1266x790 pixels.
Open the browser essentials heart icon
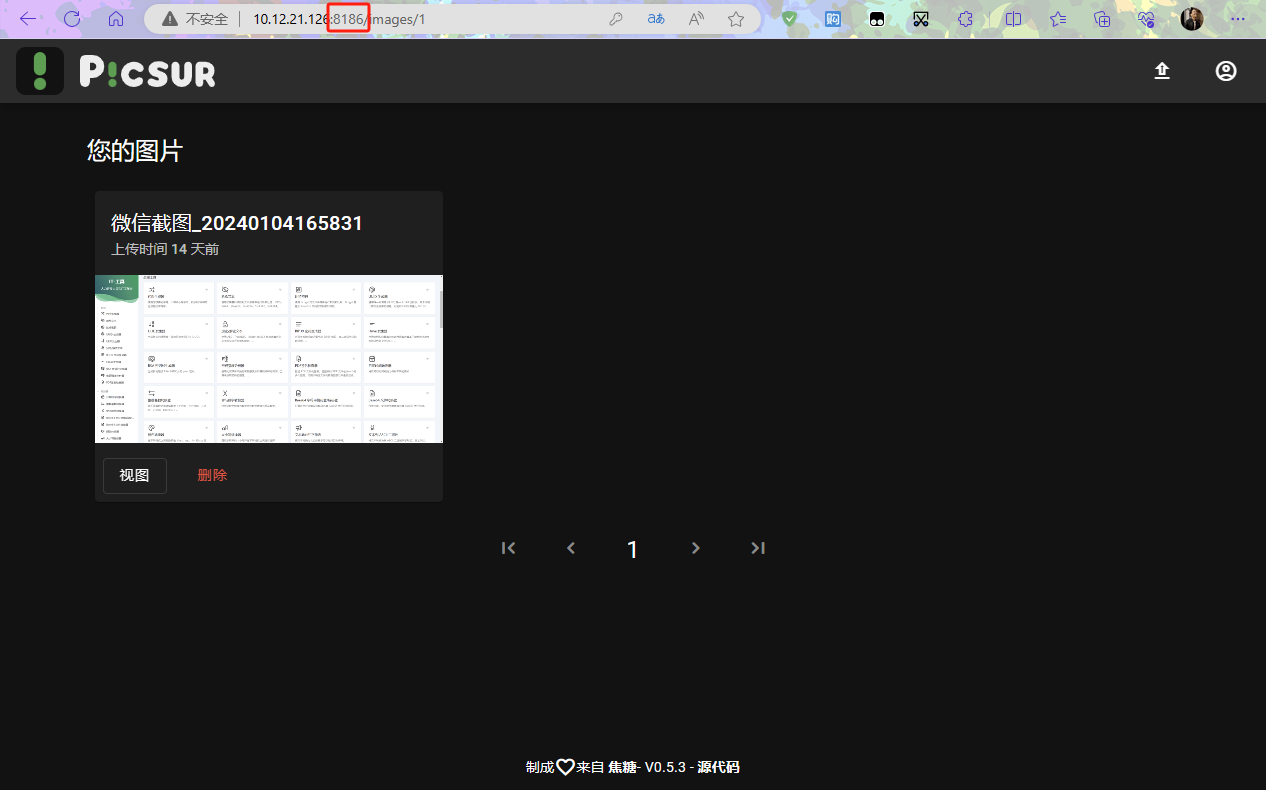click(1146, 19)
